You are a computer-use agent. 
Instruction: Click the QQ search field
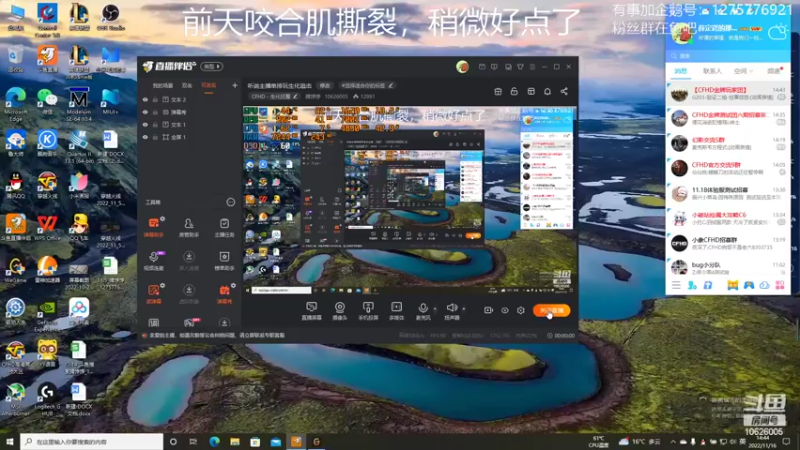(x=728, y=56)
